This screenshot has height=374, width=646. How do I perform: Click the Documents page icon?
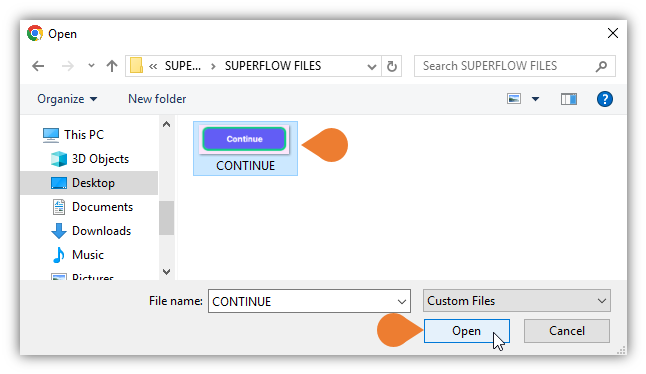(59, 207)
